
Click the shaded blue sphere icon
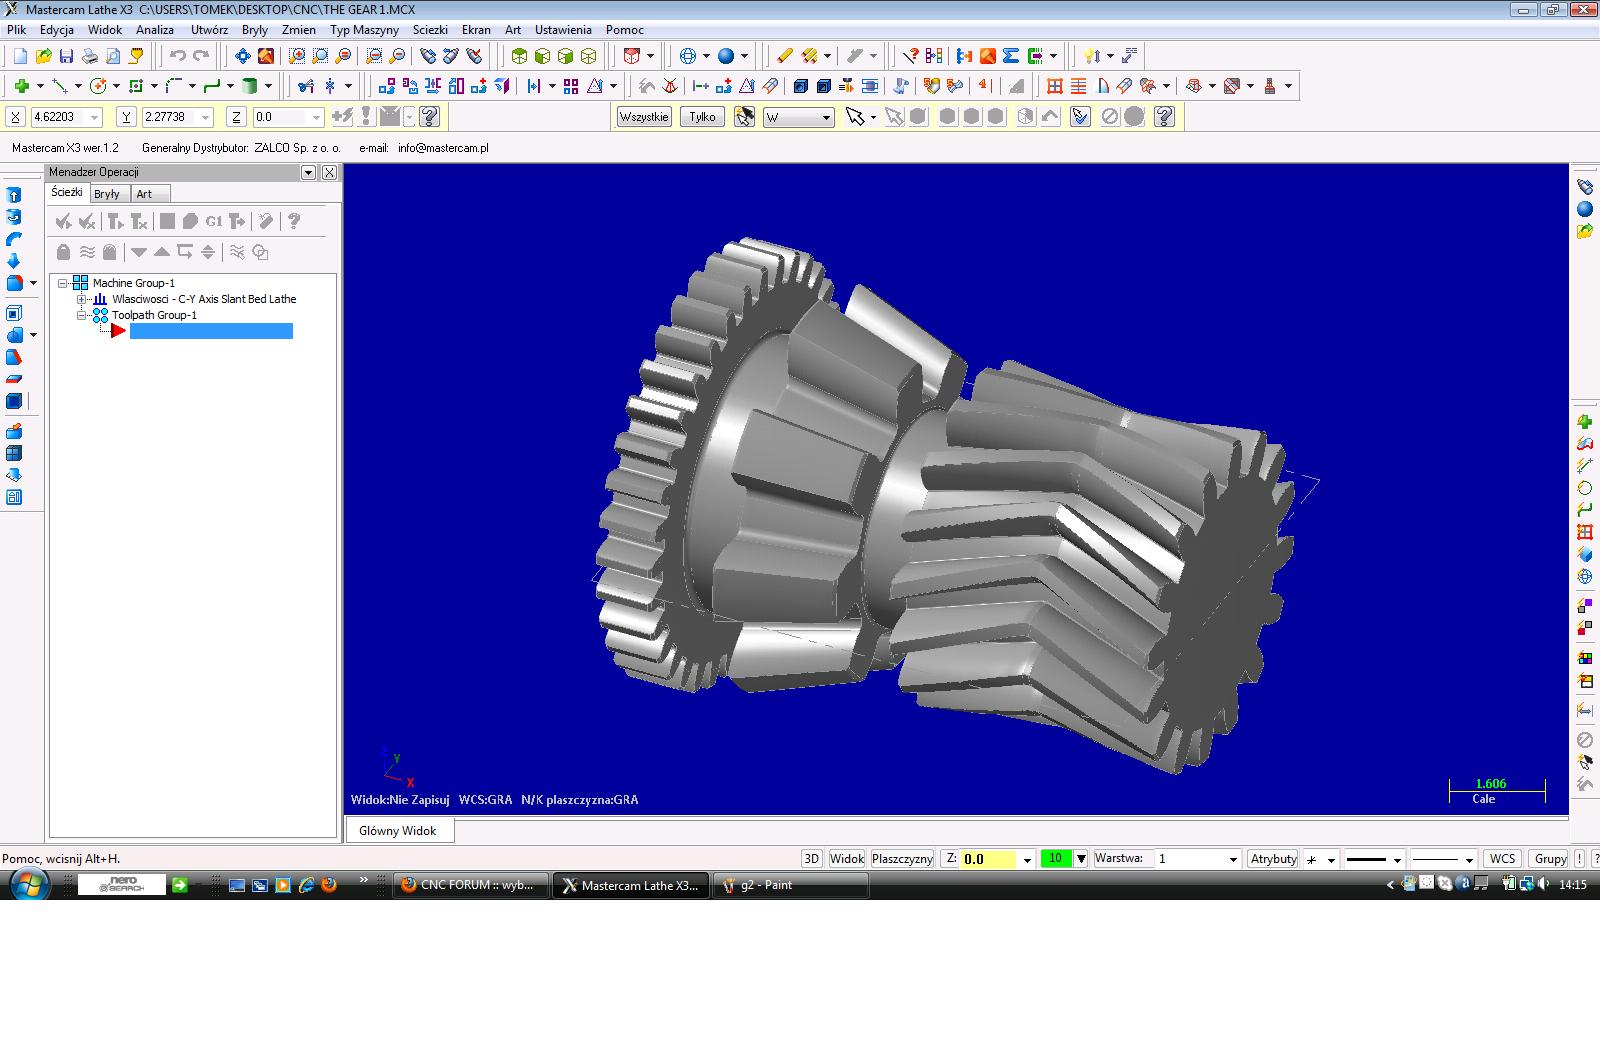pos(726,56)
